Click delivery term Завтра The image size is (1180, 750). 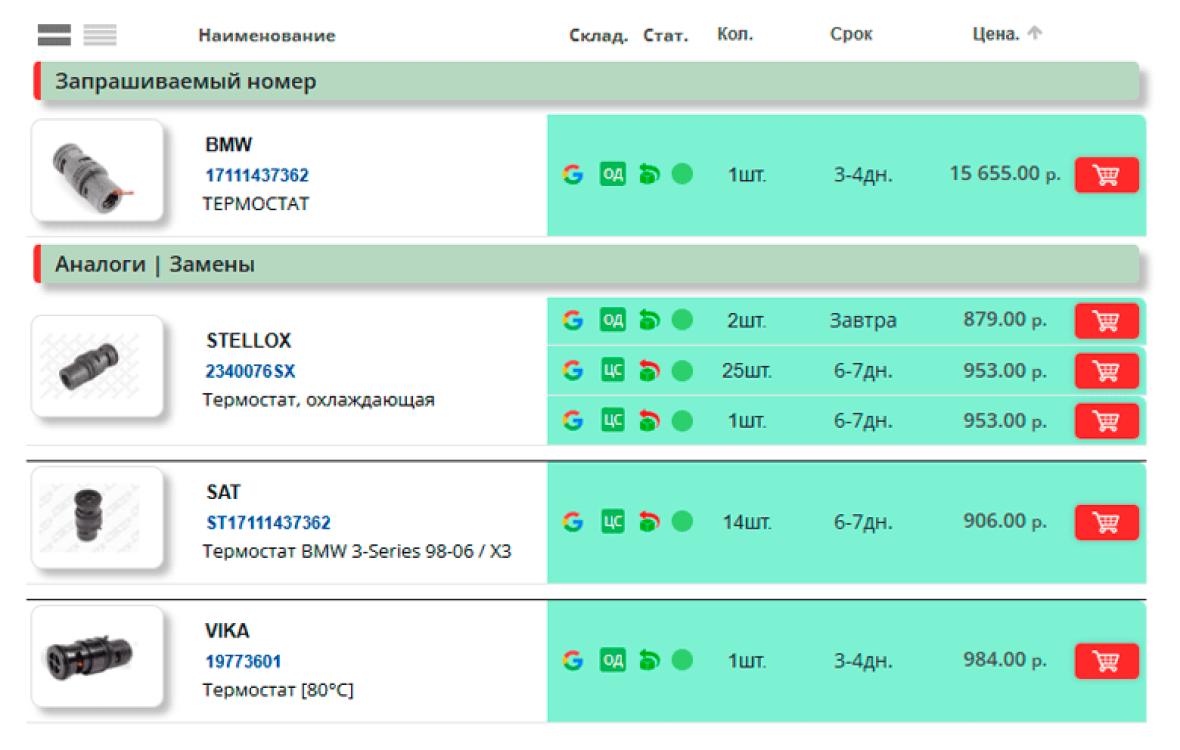point(863,320)
